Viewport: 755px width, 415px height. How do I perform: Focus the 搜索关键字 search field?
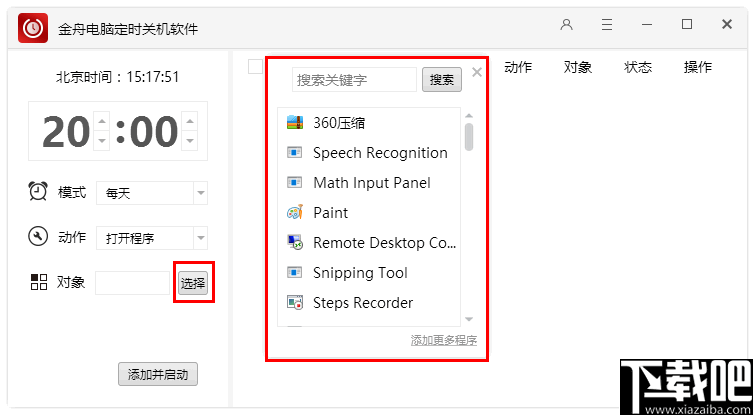(x=355, y=79)
